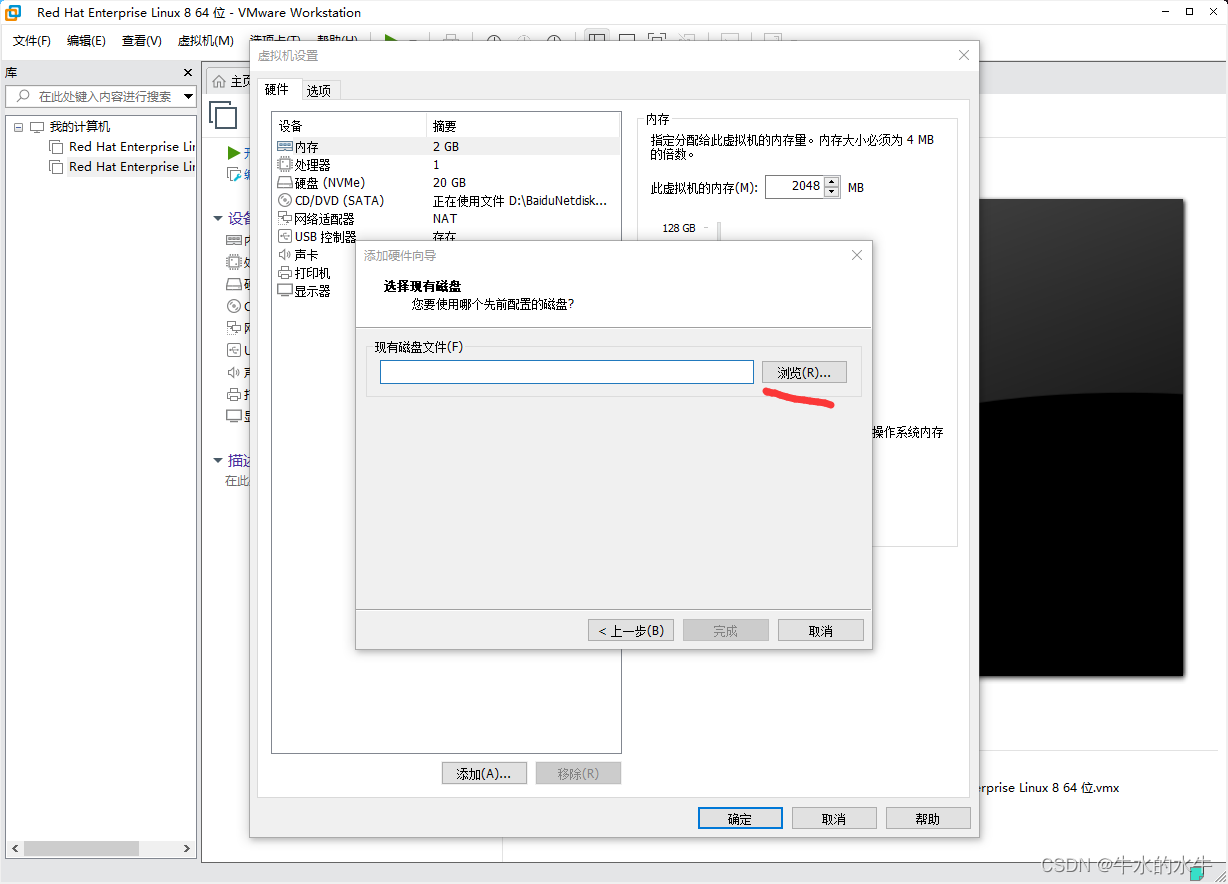Confirm settings with the 确定 button
Screen dimensions: 1228x884
click(x=740, y=818)
